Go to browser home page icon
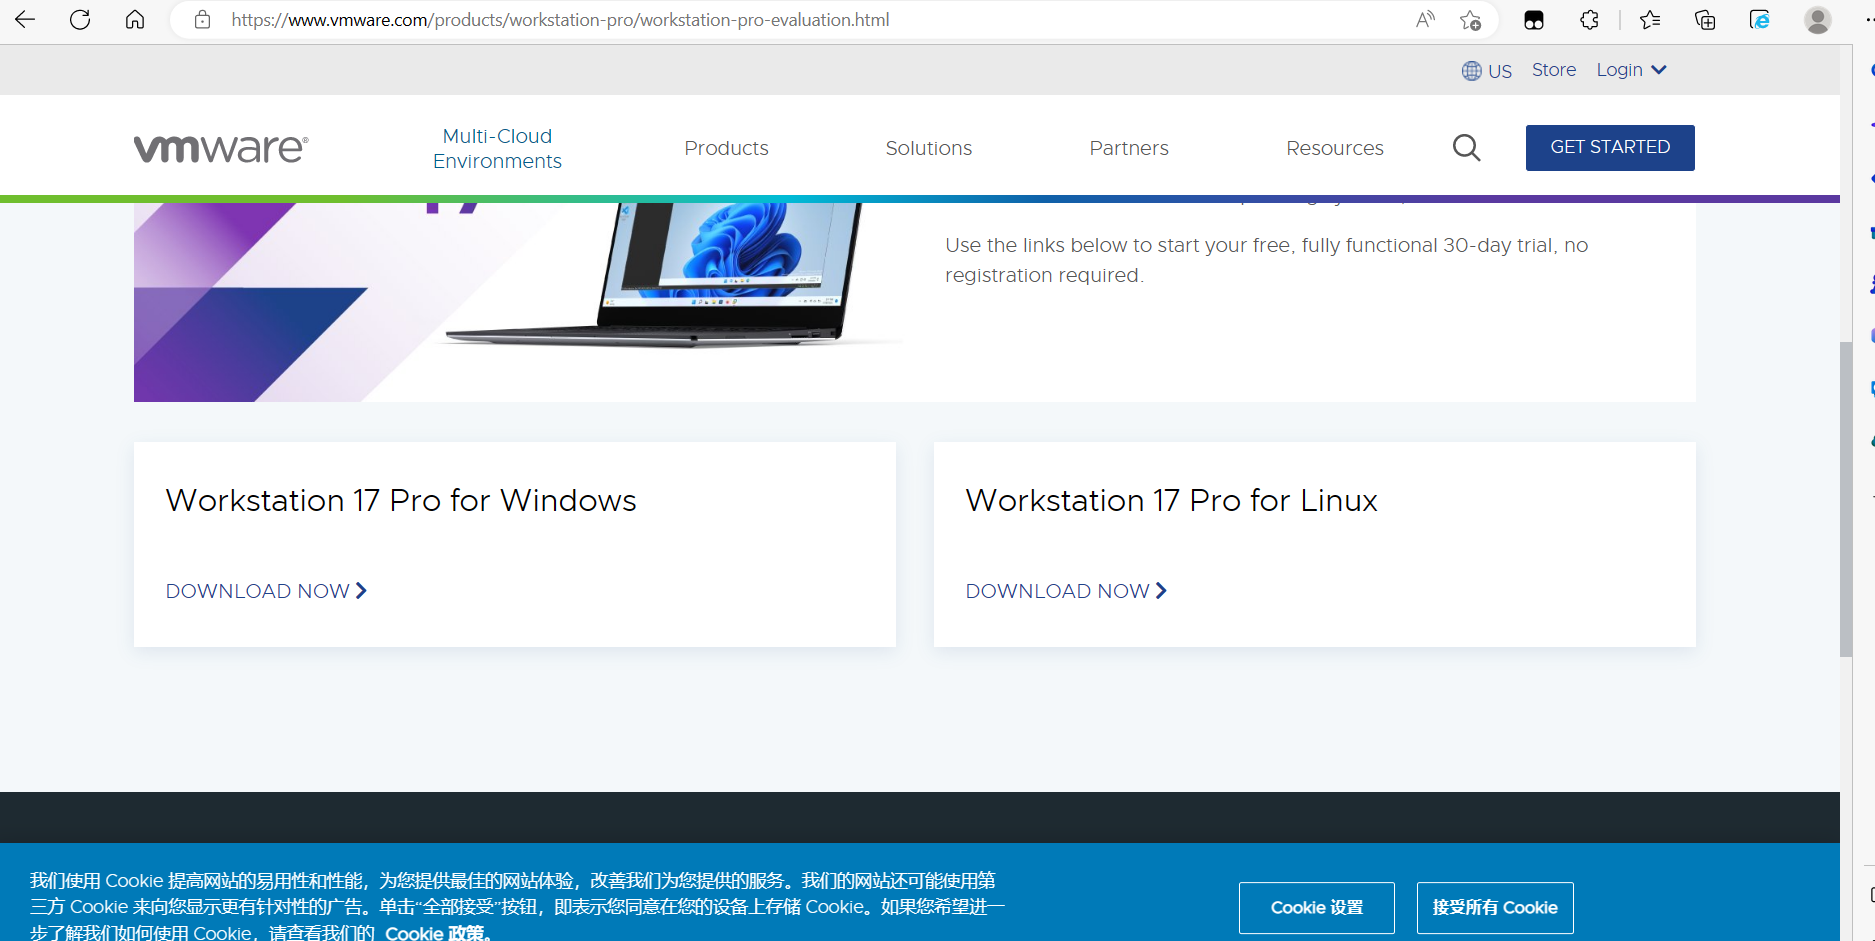The height and width of the screenshot is (941, 1875). (135, 19)
